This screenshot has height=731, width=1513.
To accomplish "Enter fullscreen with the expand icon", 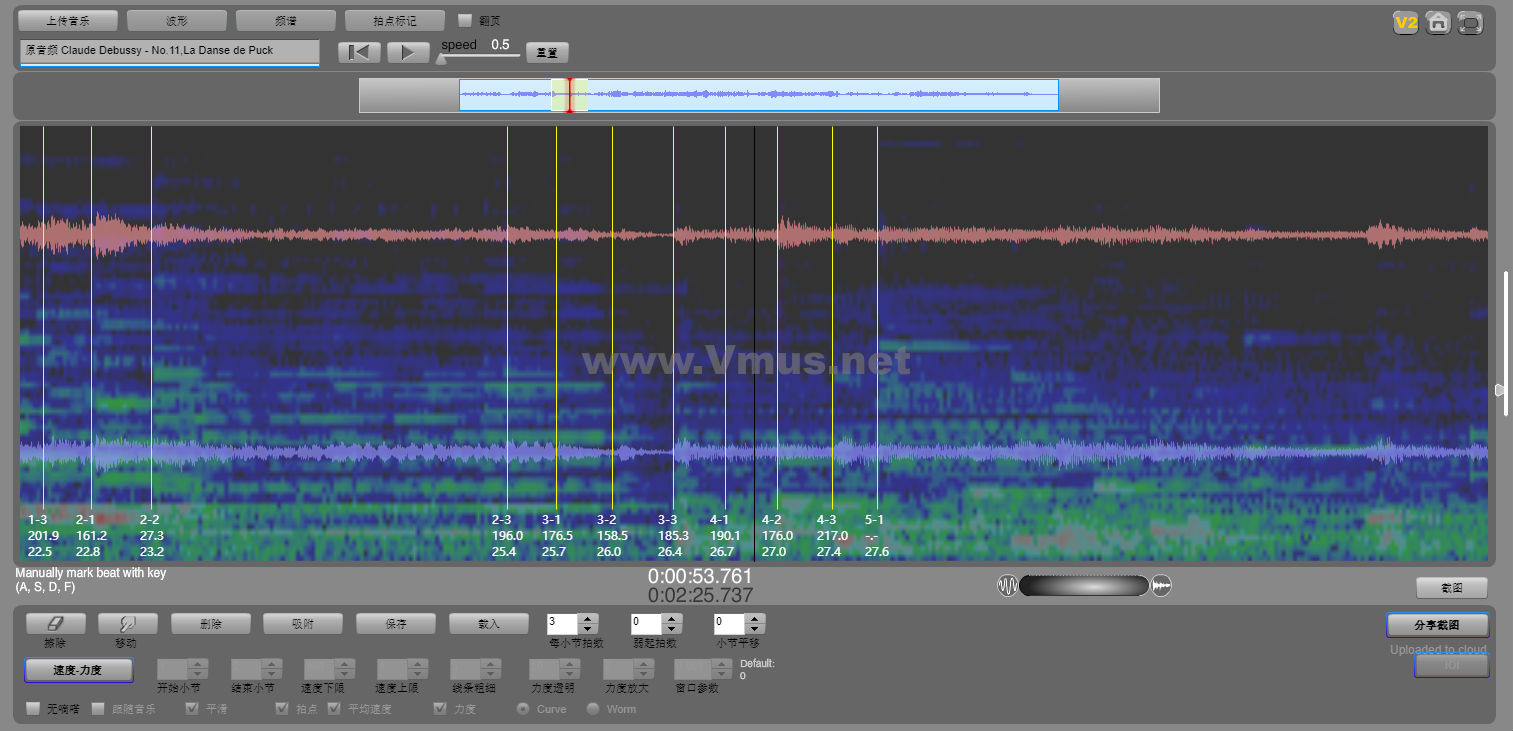I will tap(1470, 23).
